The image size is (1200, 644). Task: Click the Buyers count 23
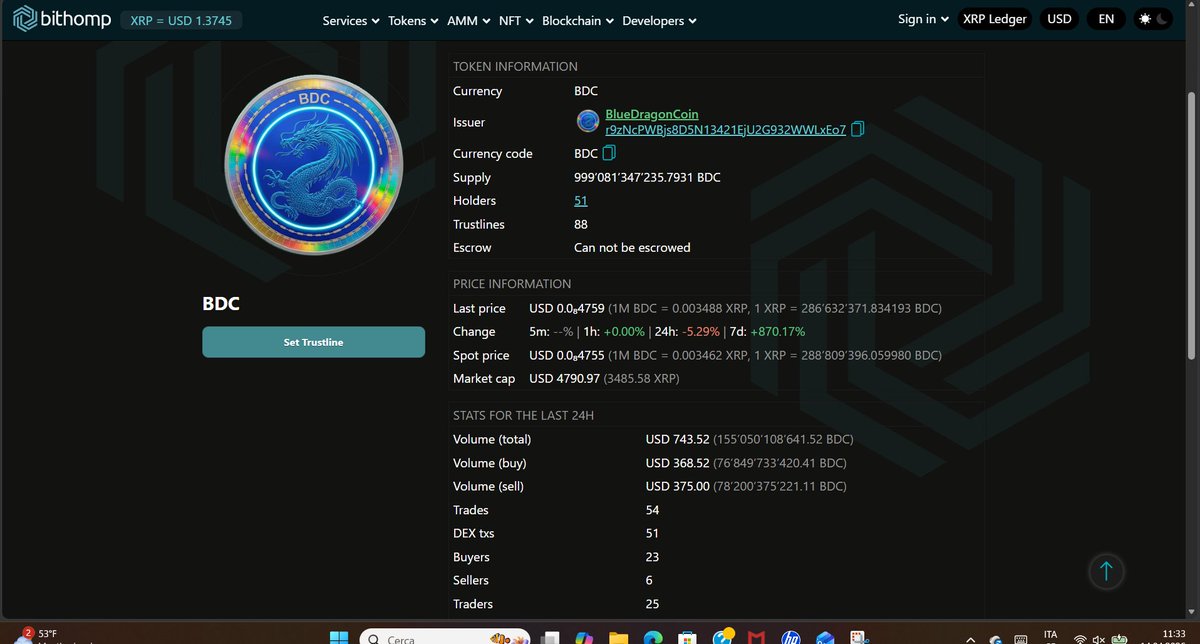[653, 557]
